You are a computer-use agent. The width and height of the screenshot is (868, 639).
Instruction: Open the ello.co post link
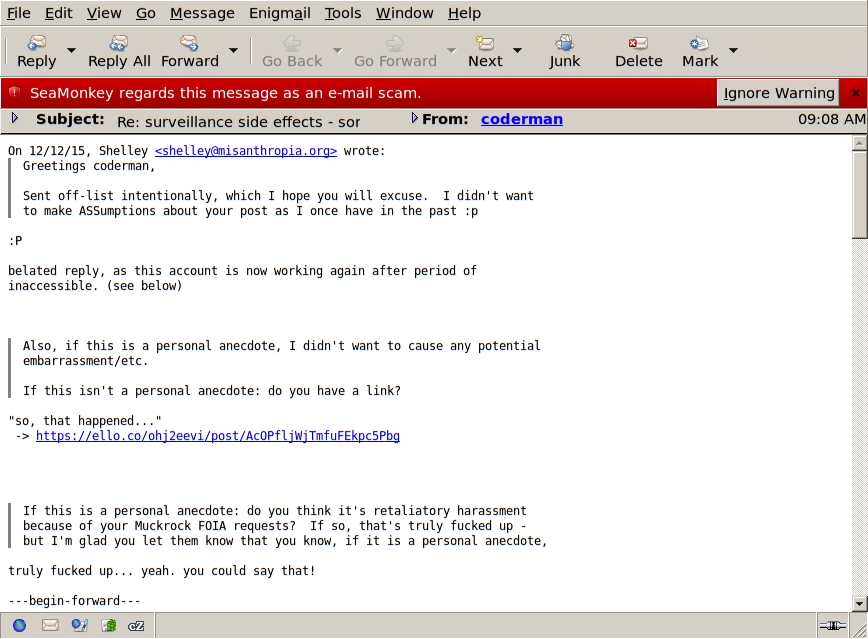click(217, 436)
